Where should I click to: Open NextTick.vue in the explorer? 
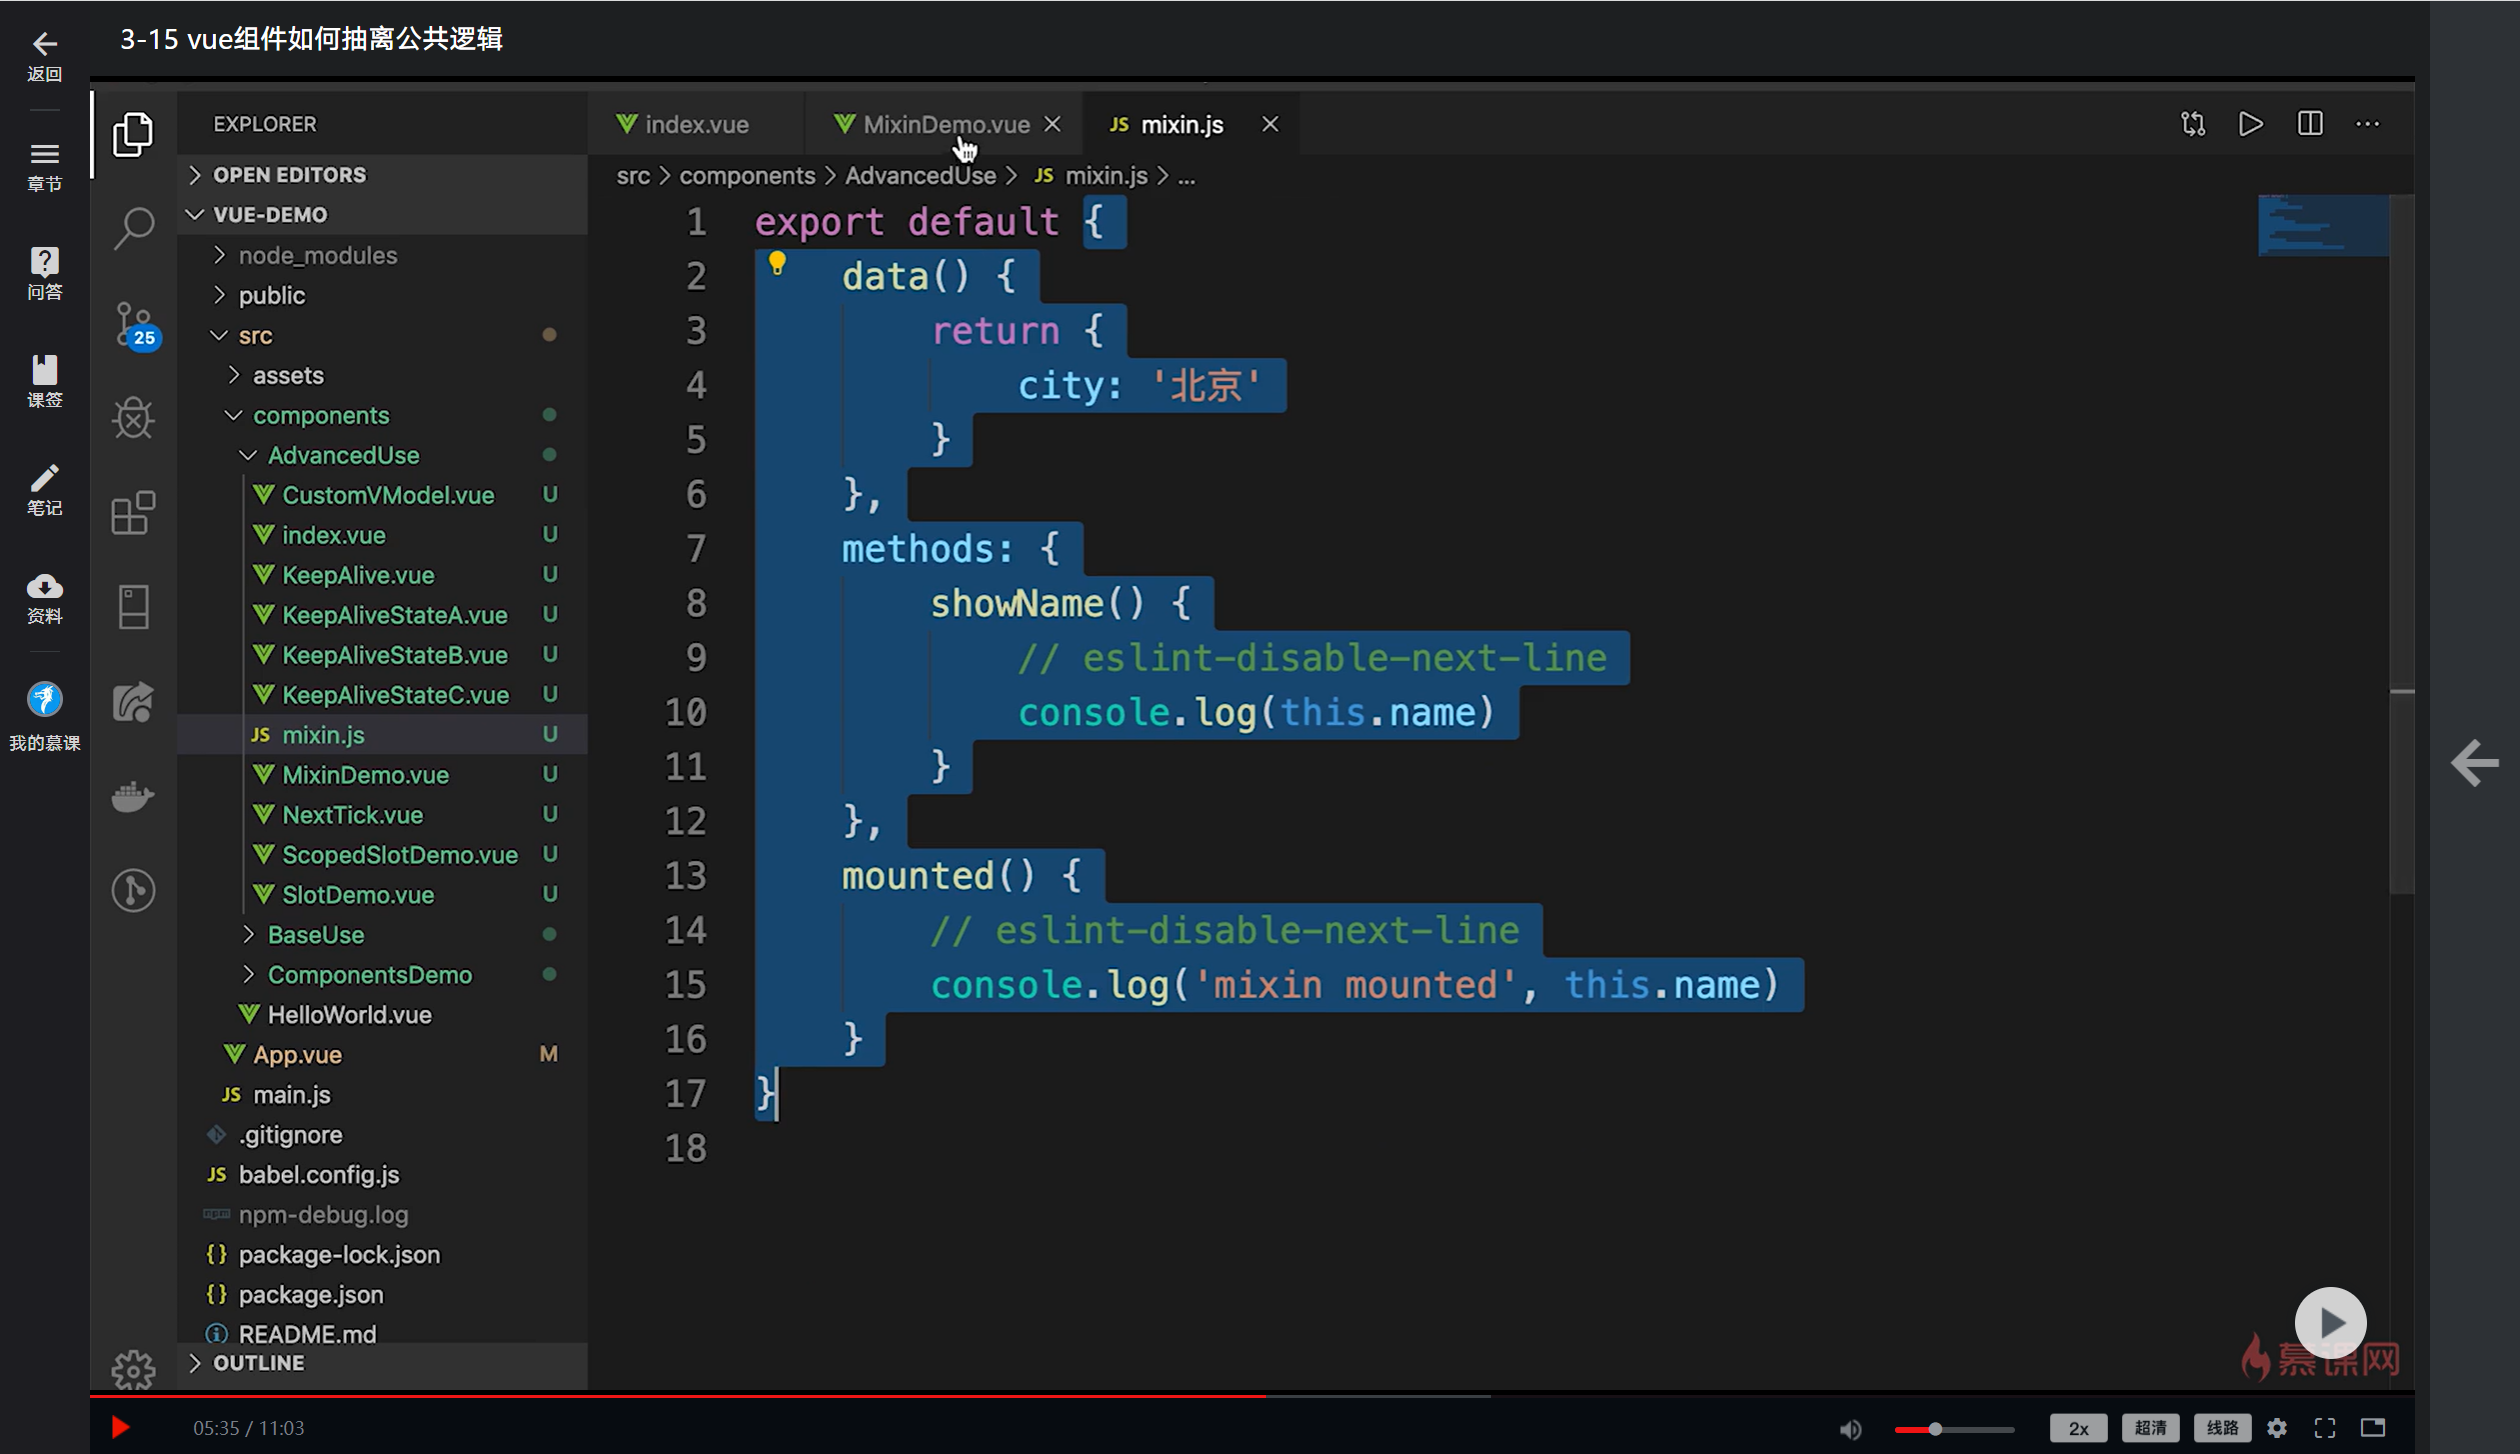382,815
